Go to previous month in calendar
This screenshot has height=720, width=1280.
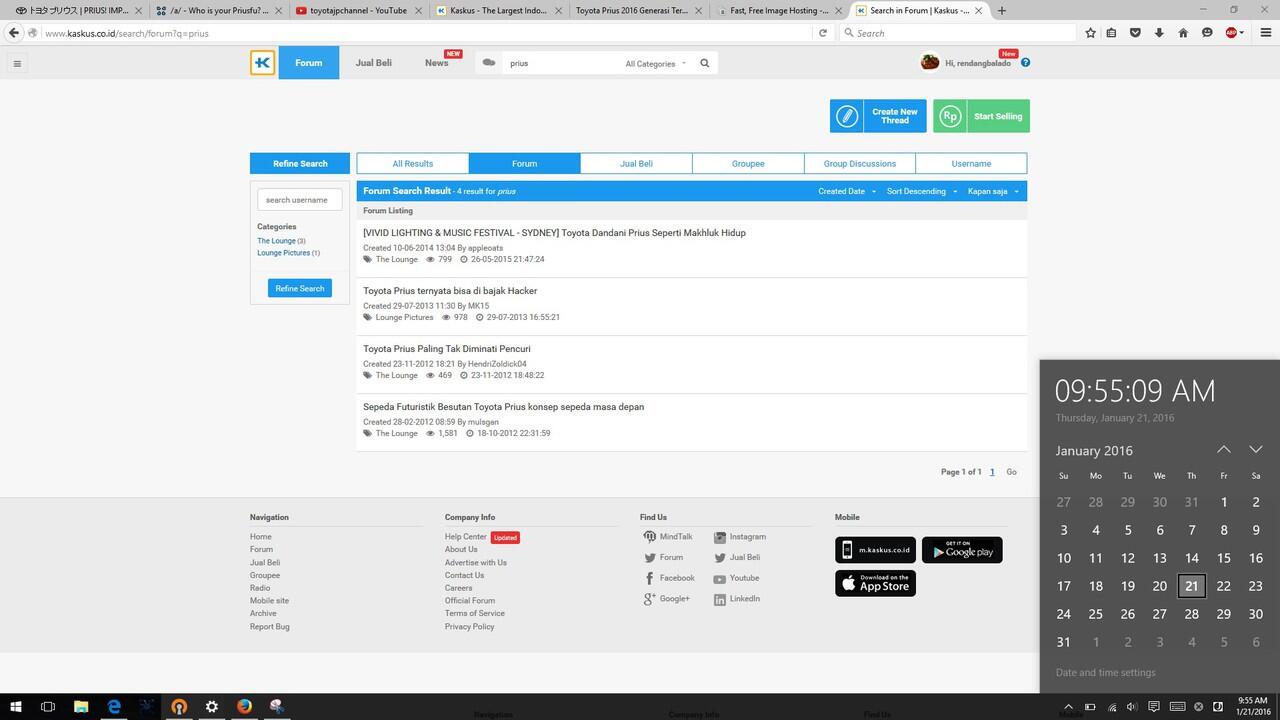[x=1224, y=450]
